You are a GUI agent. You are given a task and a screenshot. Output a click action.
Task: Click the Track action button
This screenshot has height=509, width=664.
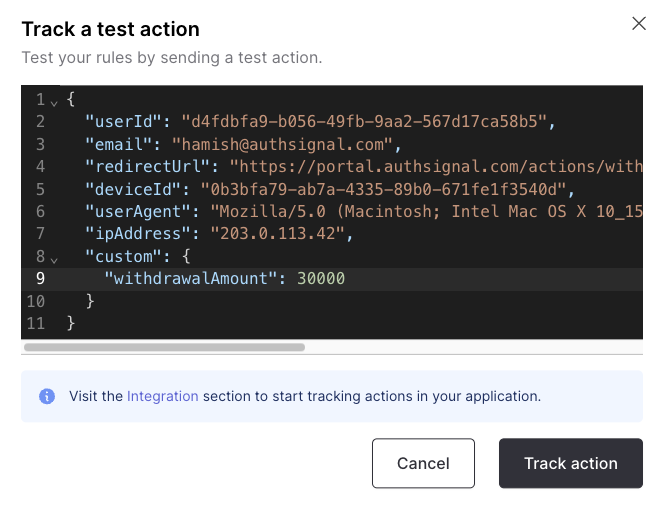pyautogui.click(x=571, y=463)
